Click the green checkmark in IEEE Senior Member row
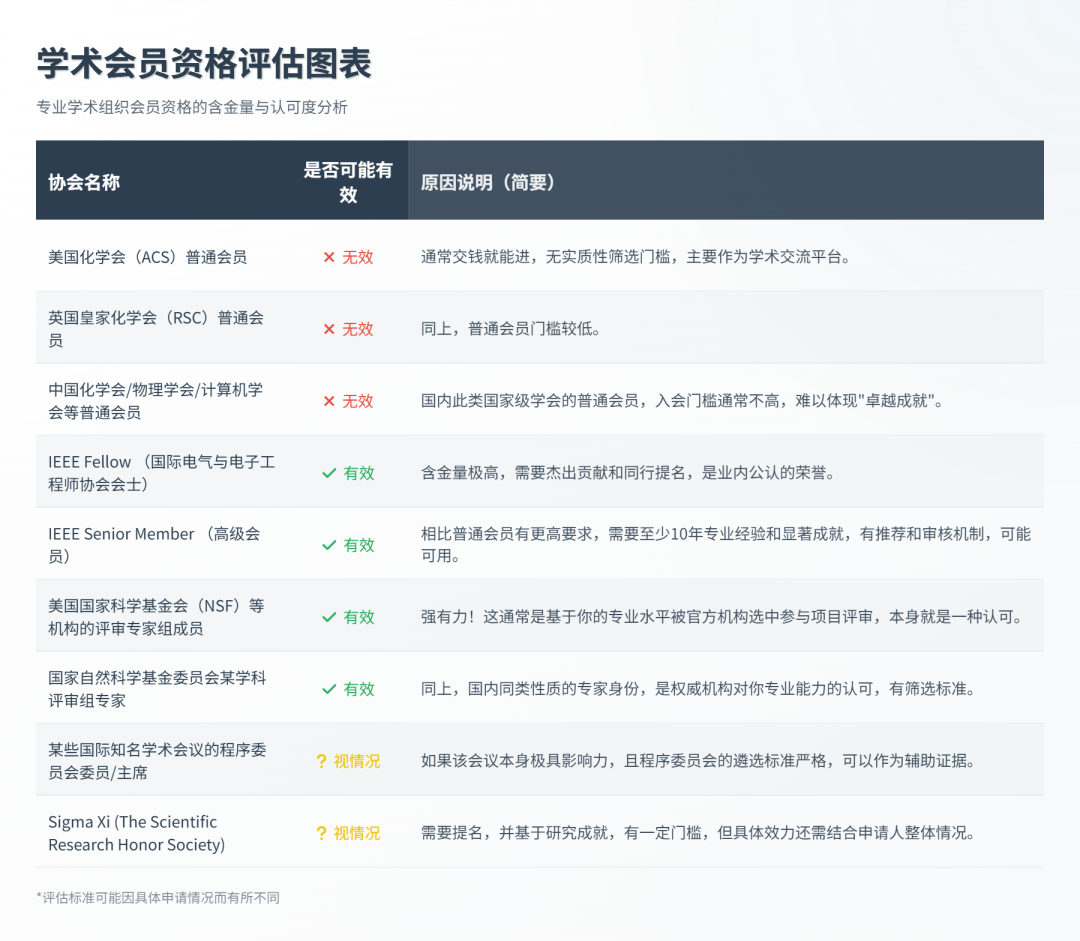The width and height of the screenshot is (1080, 941). (328, 545)
